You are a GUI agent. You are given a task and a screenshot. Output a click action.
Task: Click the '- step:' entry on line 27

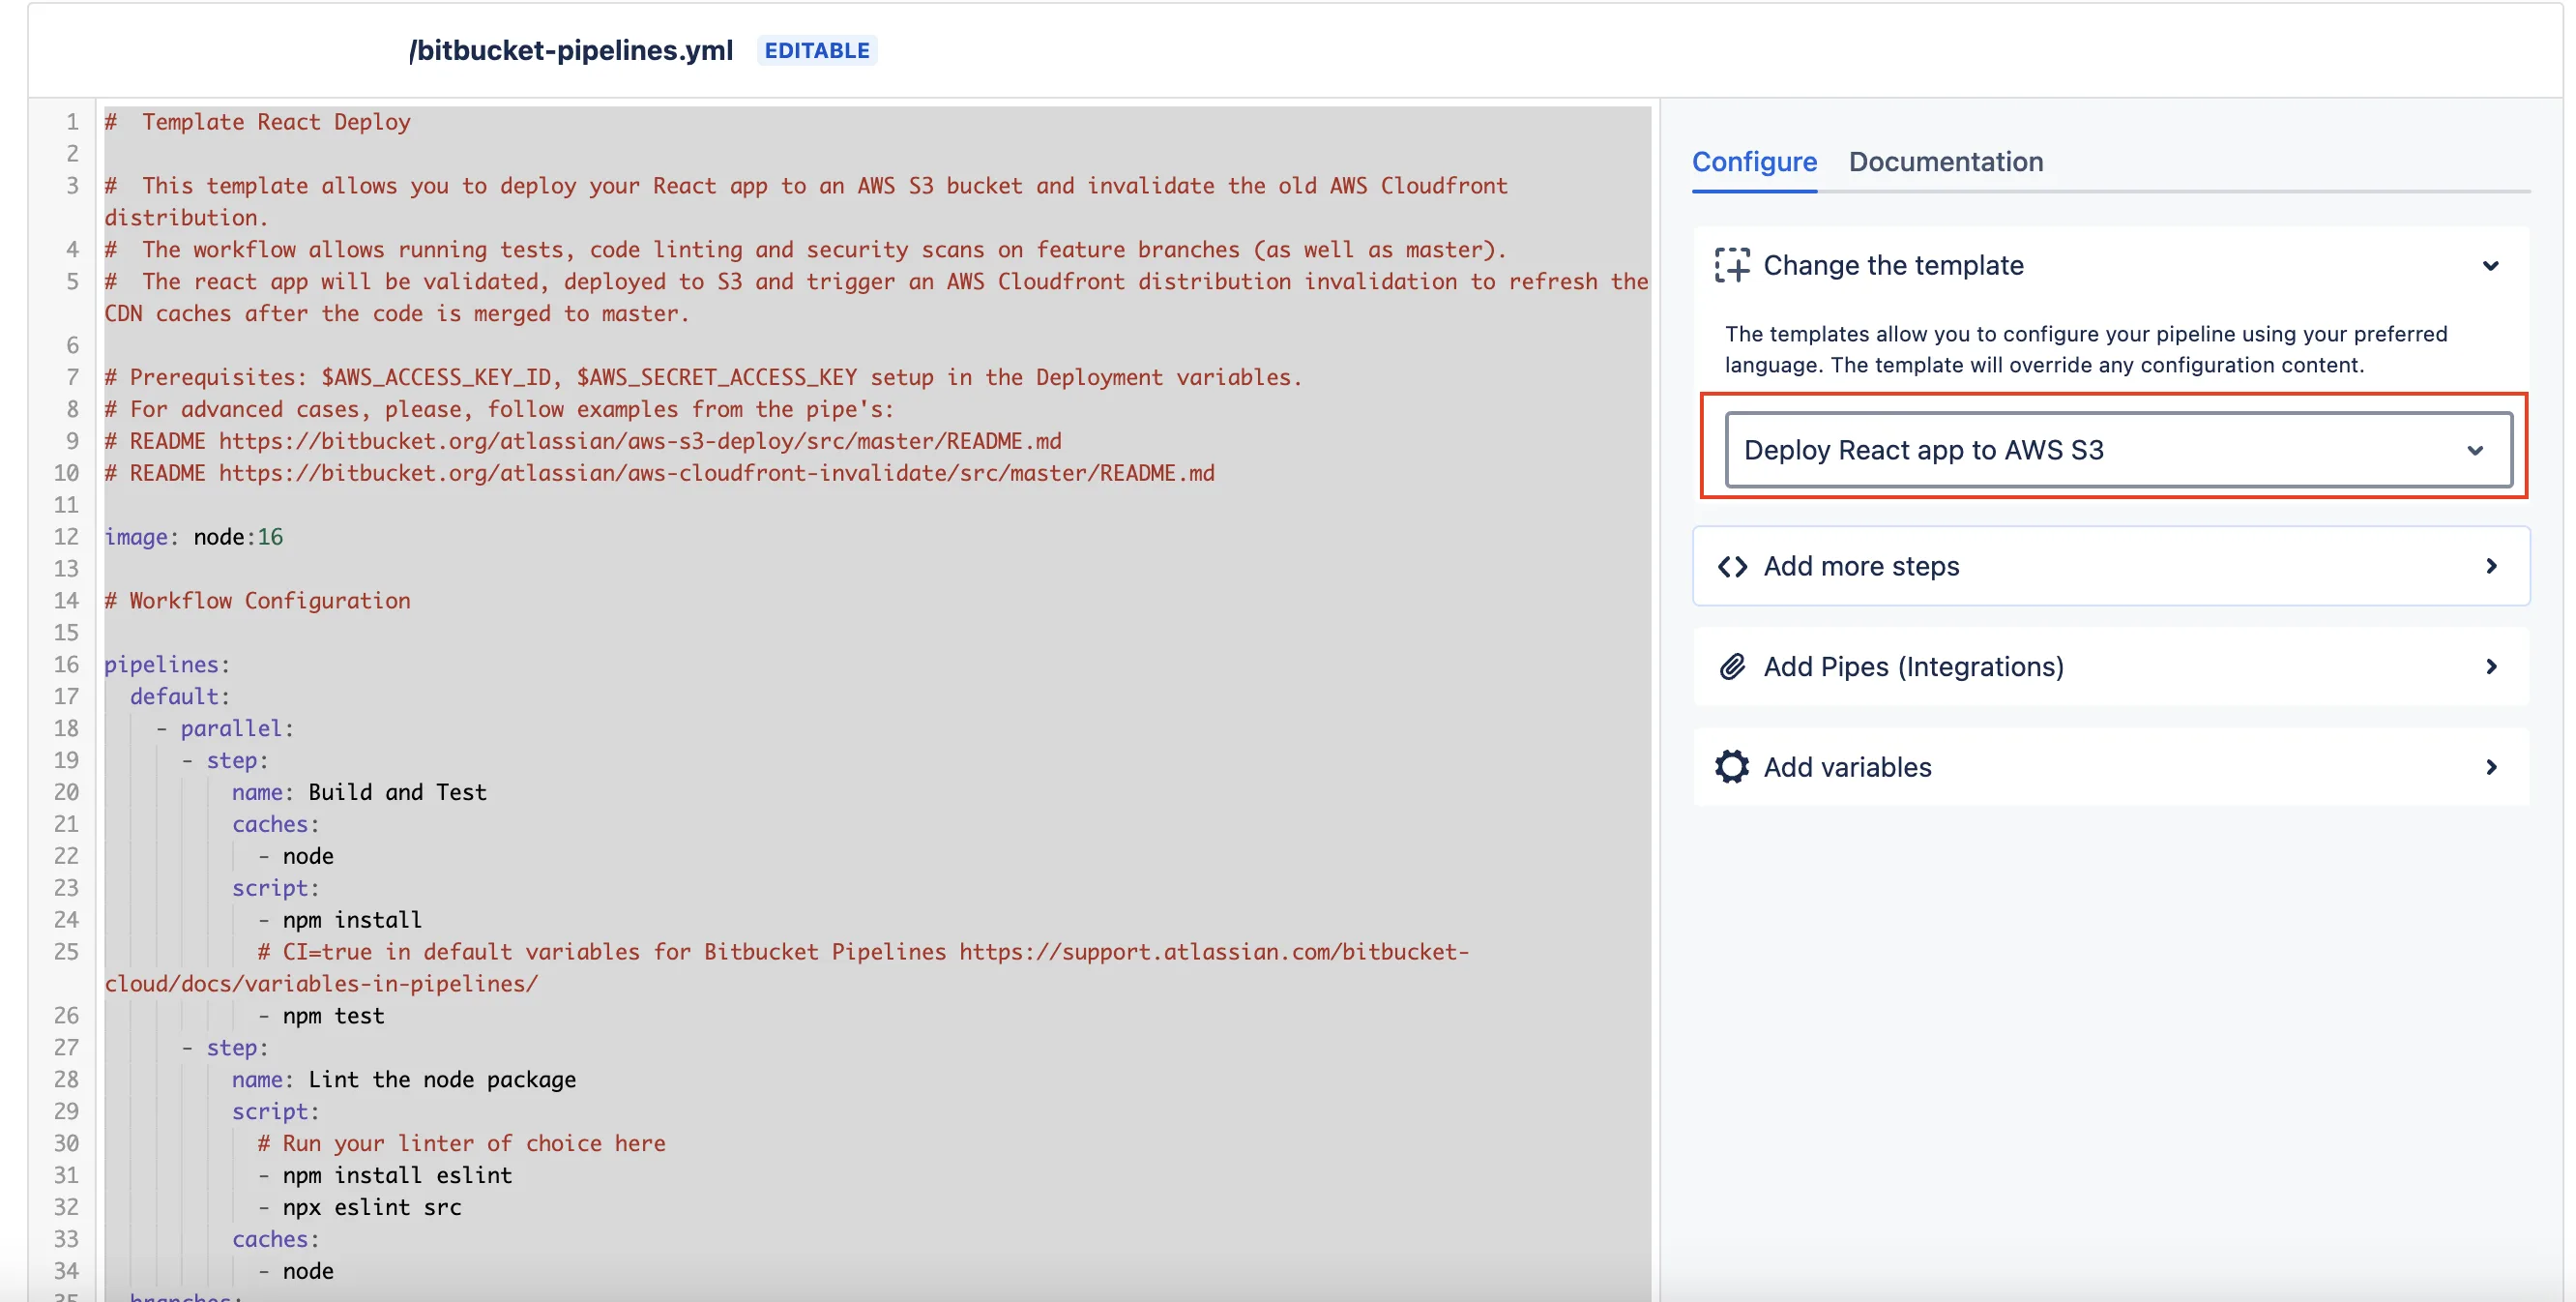point(225,1048)
